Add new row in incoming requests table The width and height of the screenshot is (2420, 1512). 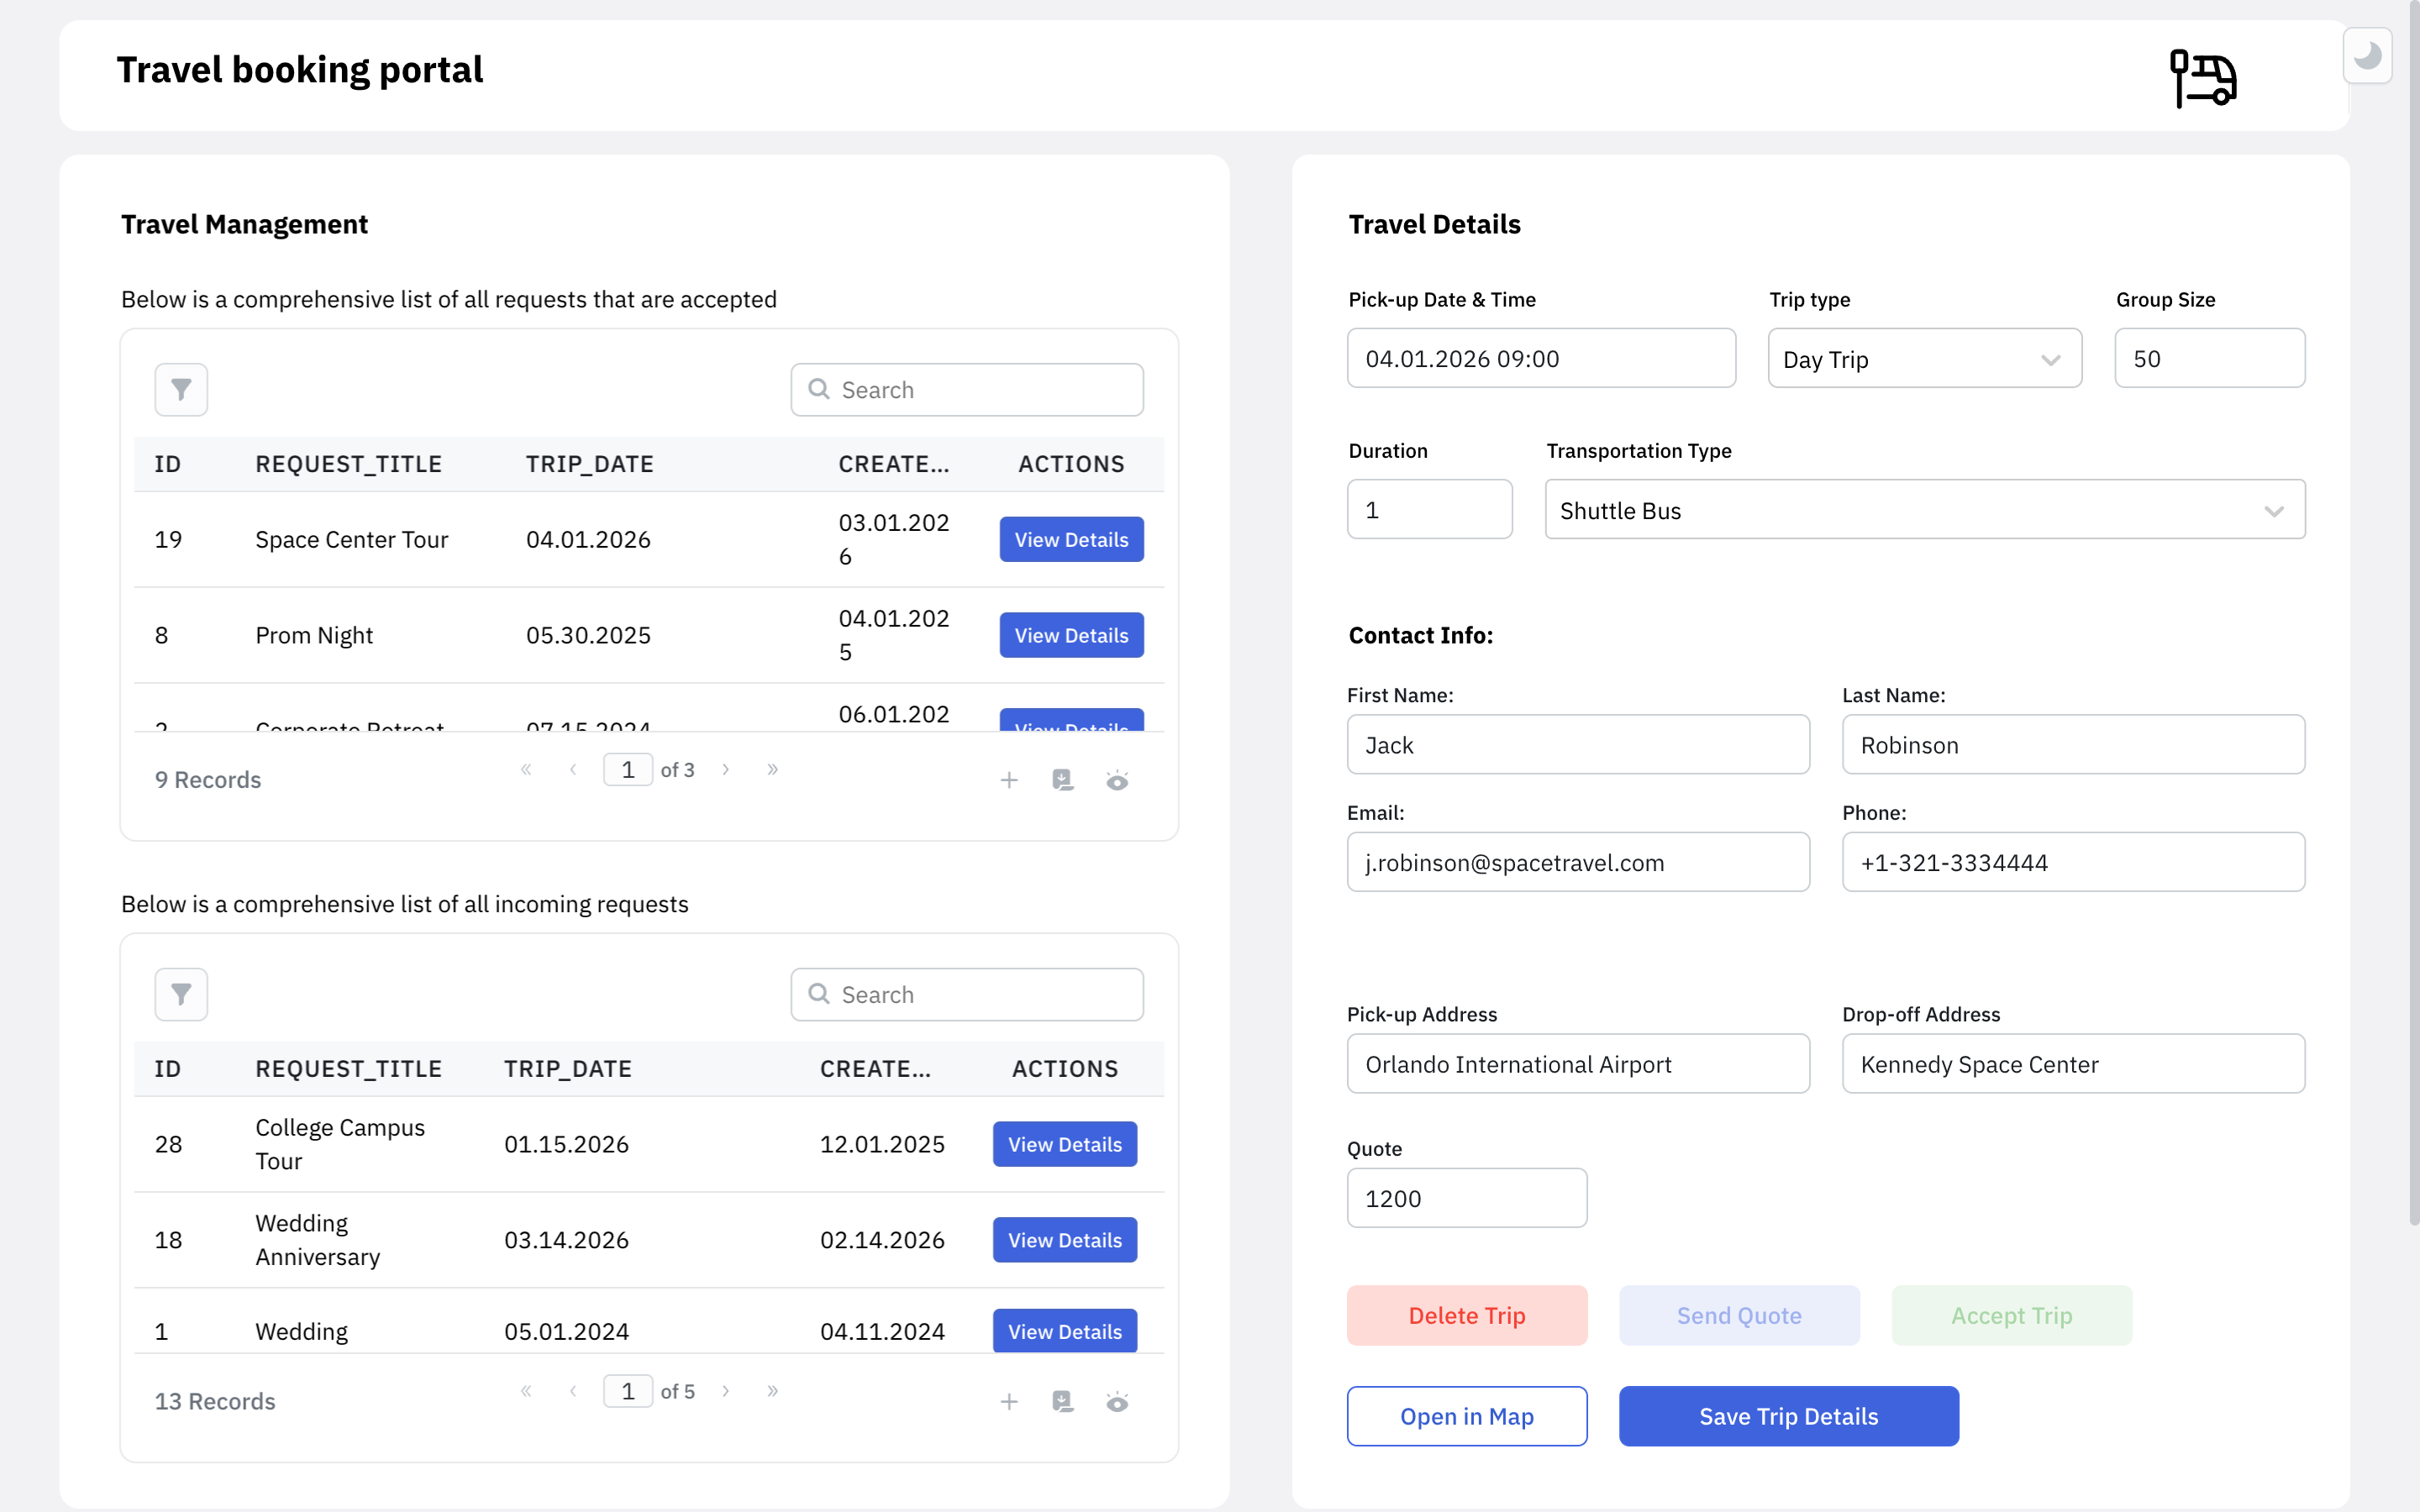coord(1009,1402)
